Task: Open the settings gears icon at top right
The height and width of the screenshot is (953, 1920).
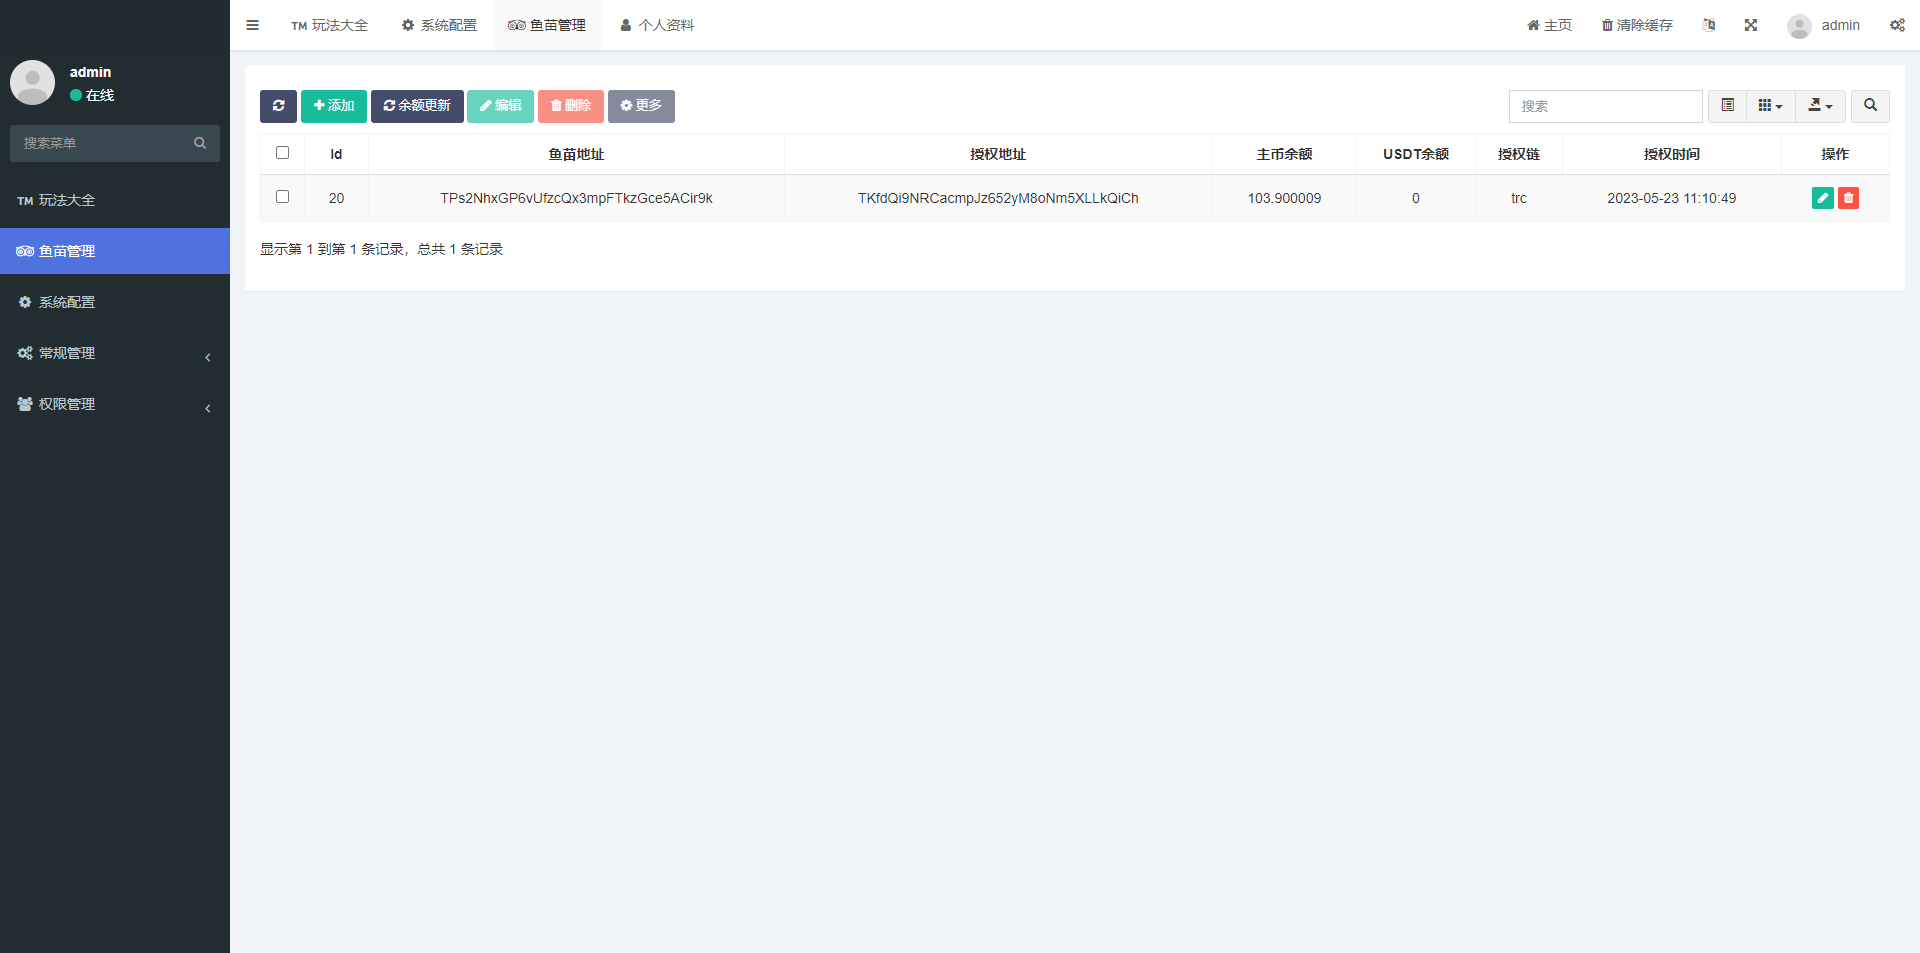Action: coord(1897,25)
